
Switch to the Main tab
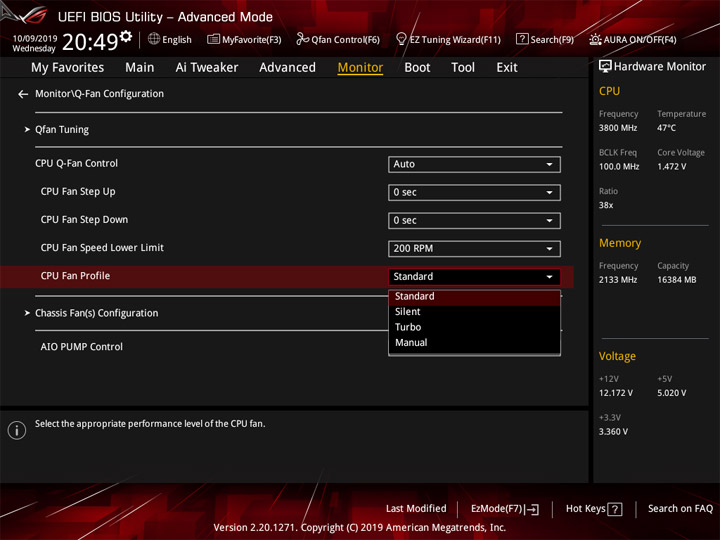[x=140, y=68]
